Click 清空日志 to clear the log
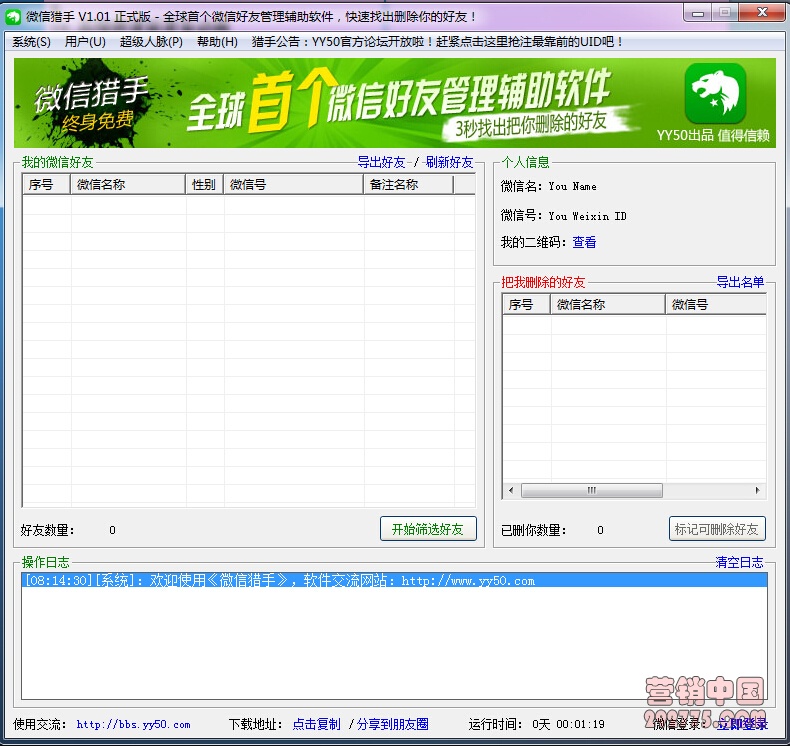 click(x=739, y=563)
